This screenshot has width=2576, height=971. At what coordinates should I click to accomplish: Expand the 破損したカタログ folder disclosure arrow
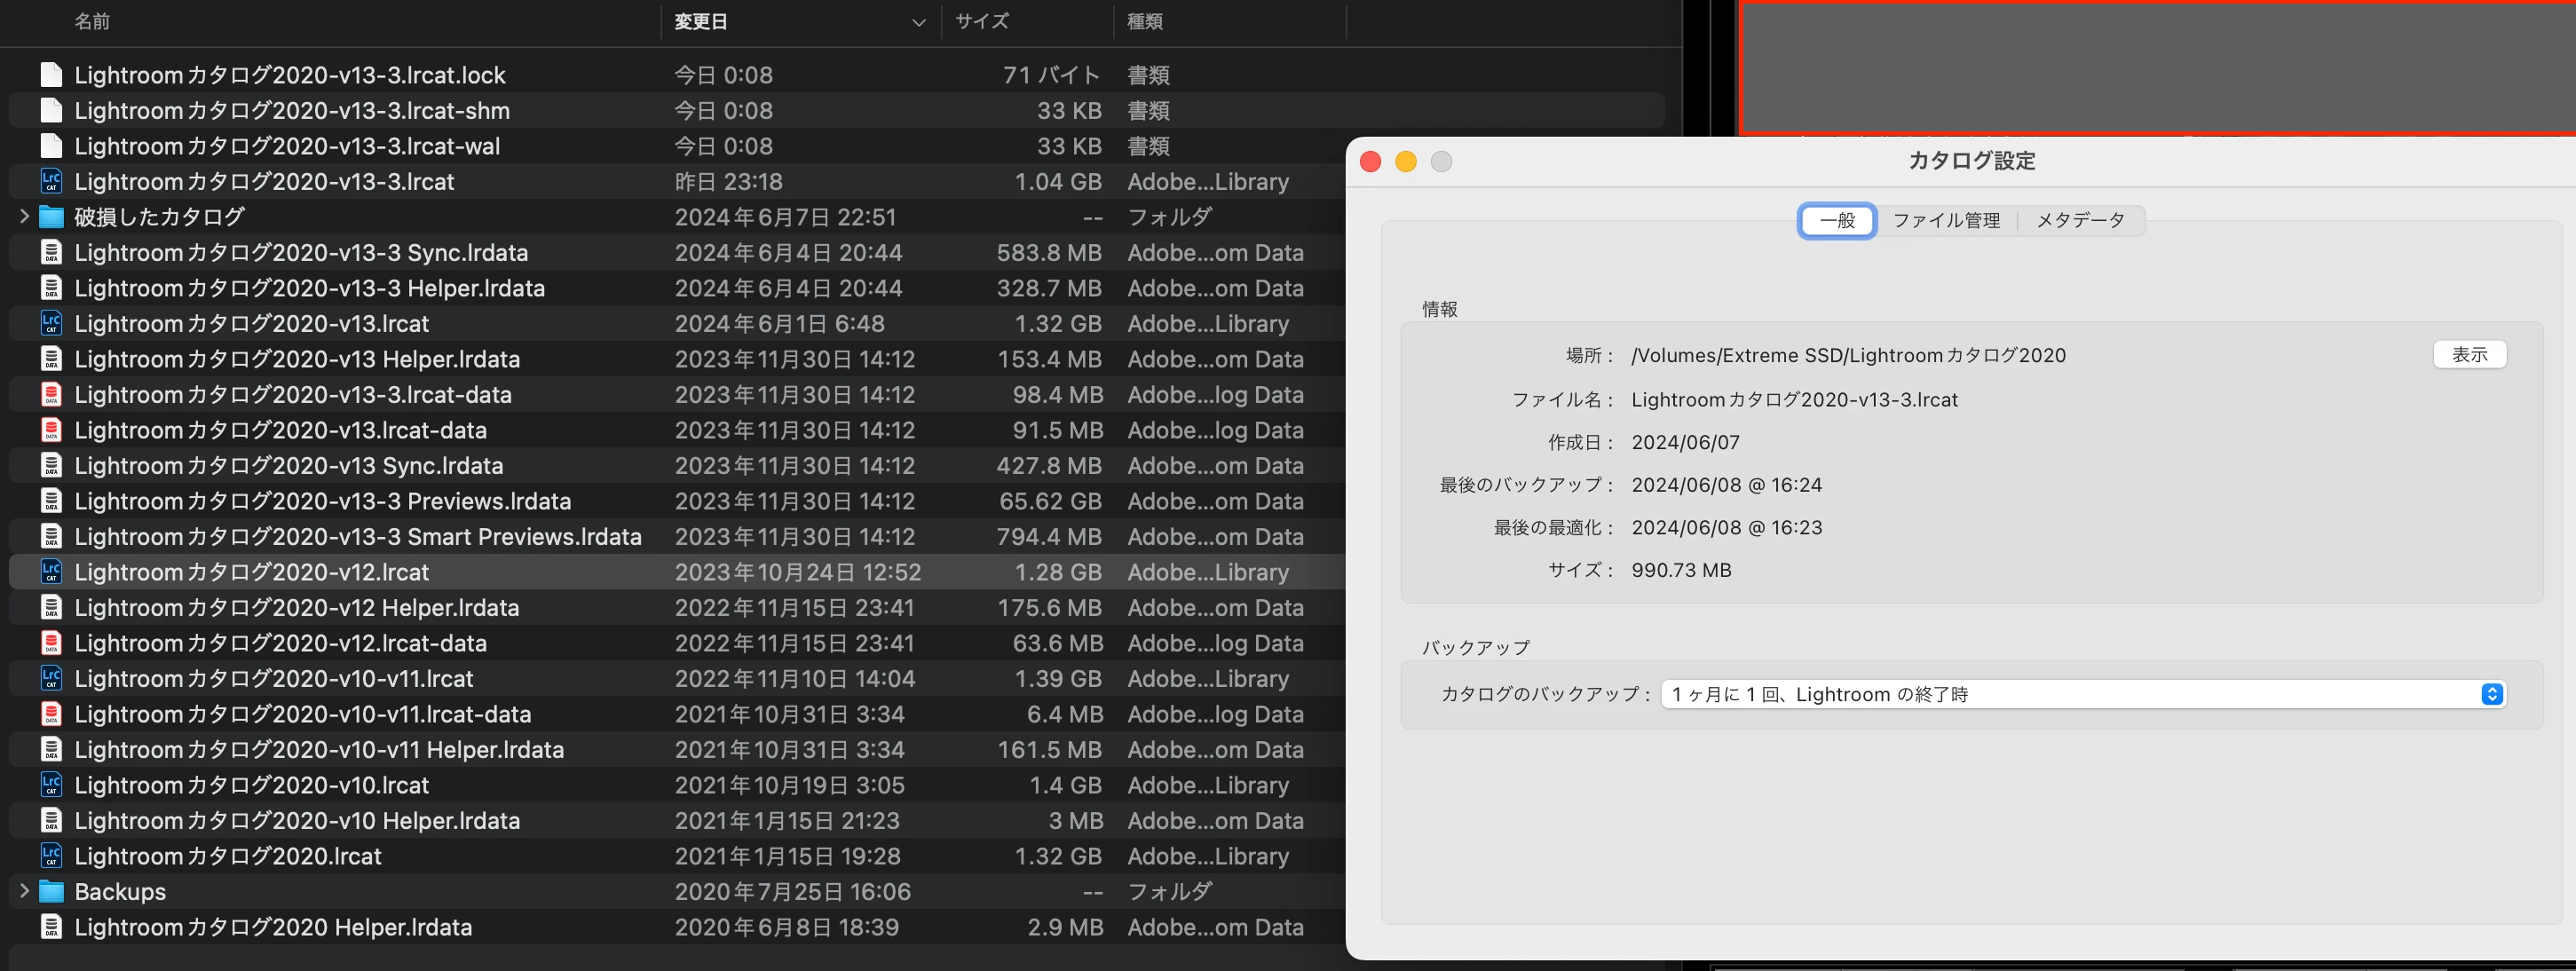pyautogui.click(x=24, y=217)
